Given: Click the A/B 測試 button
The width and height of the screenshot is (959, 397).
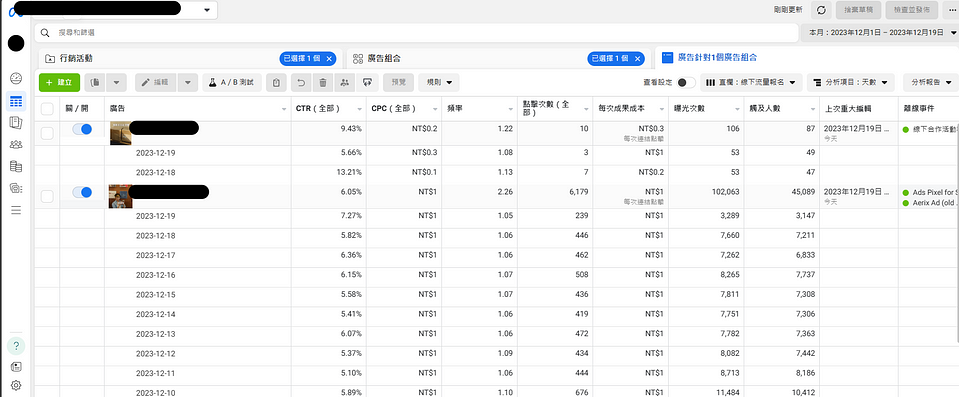Looking at the screenshot, I should click(x=232, y=82).
